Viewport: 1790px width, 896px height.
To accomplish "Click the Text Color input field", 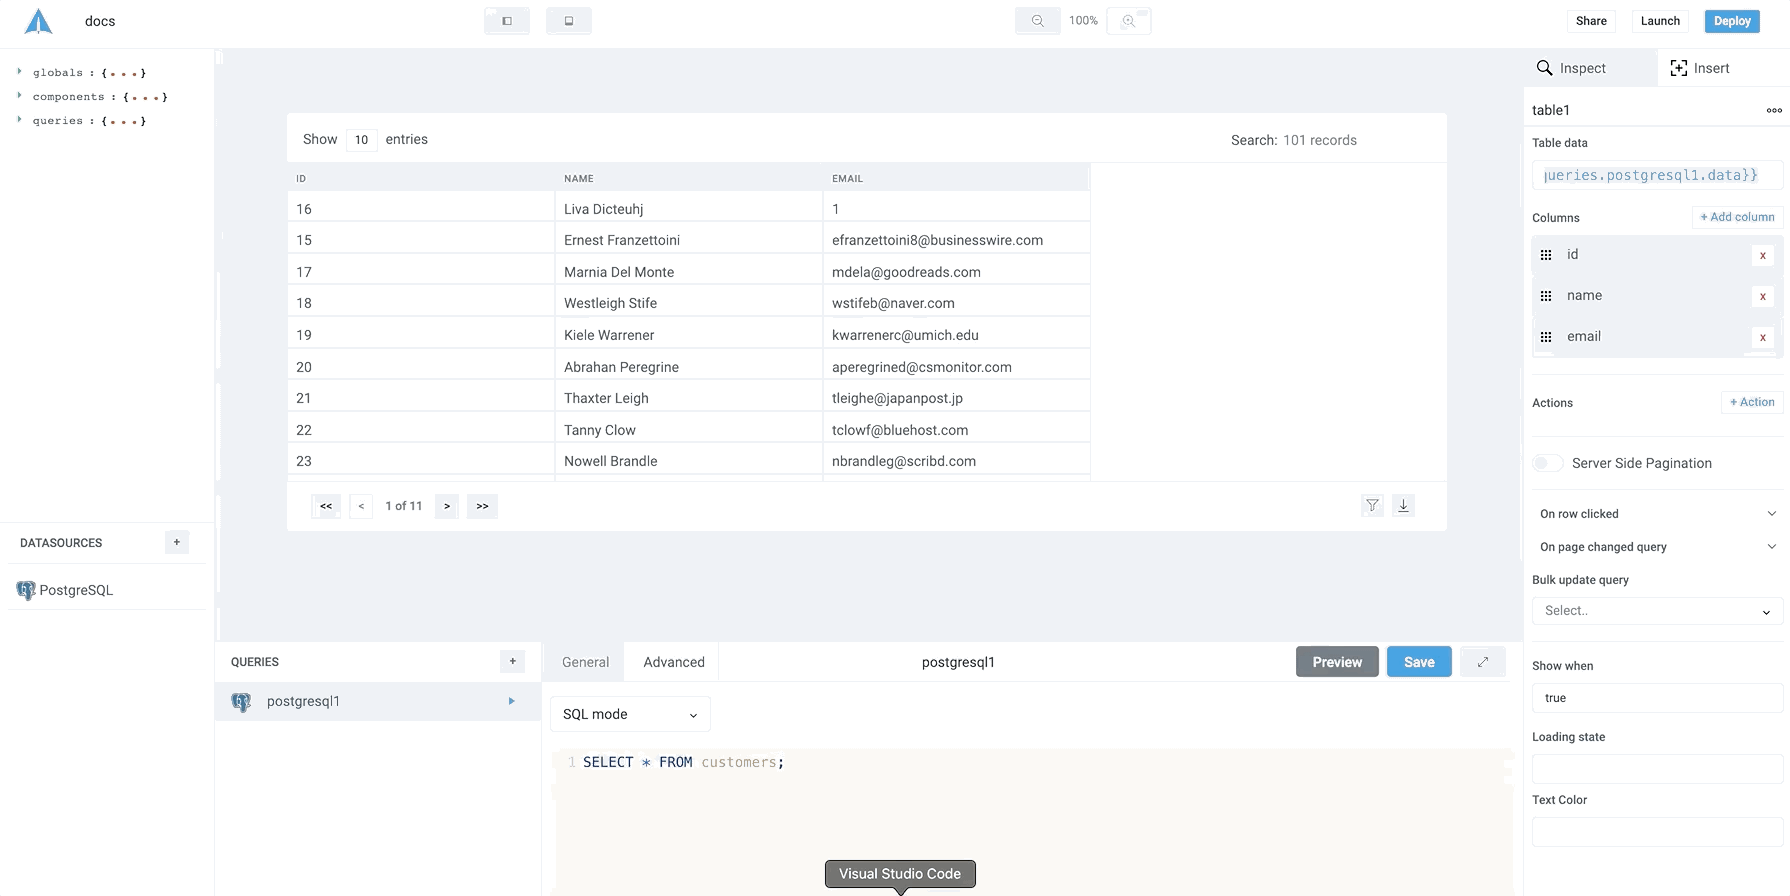I will [1656, 831].
